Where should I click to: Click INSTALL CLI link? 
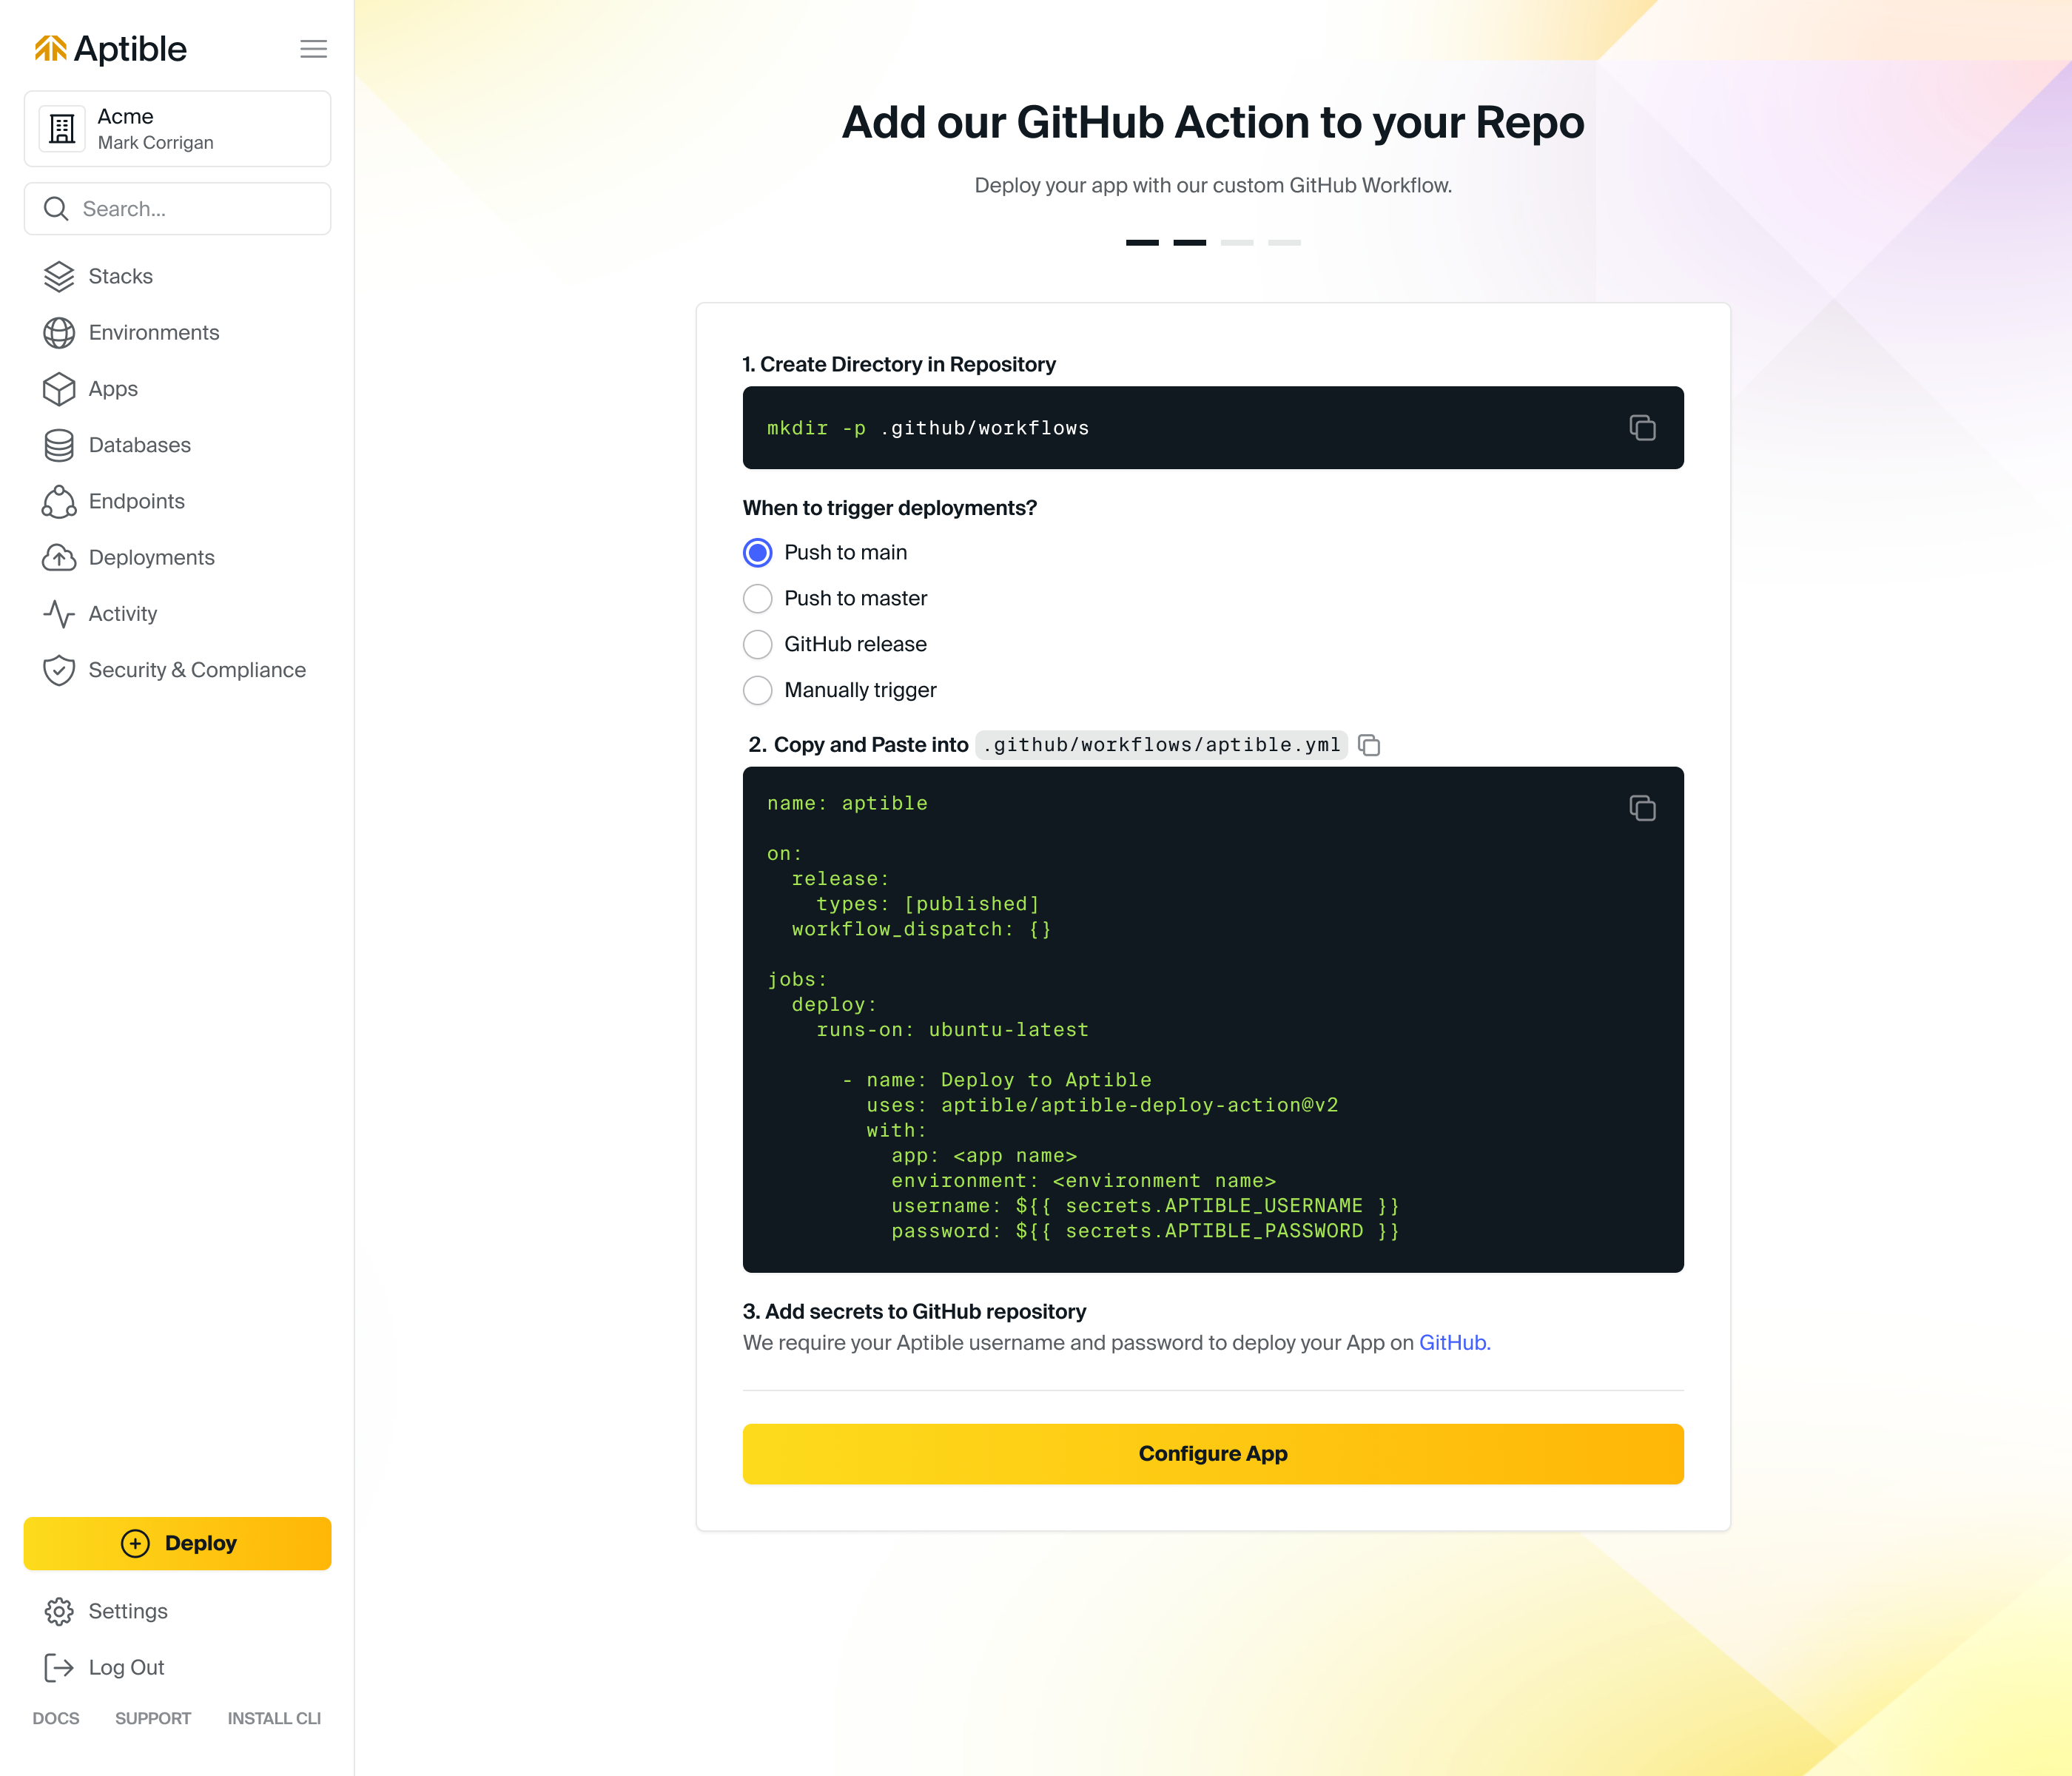click(x=274, y=1718)
